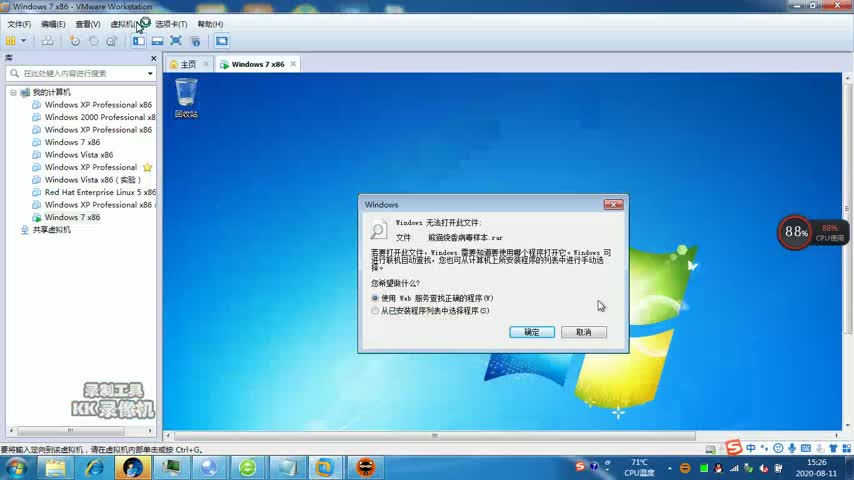
Task: Collapse the 我的计算机 tree node
Action: [13, 93]
